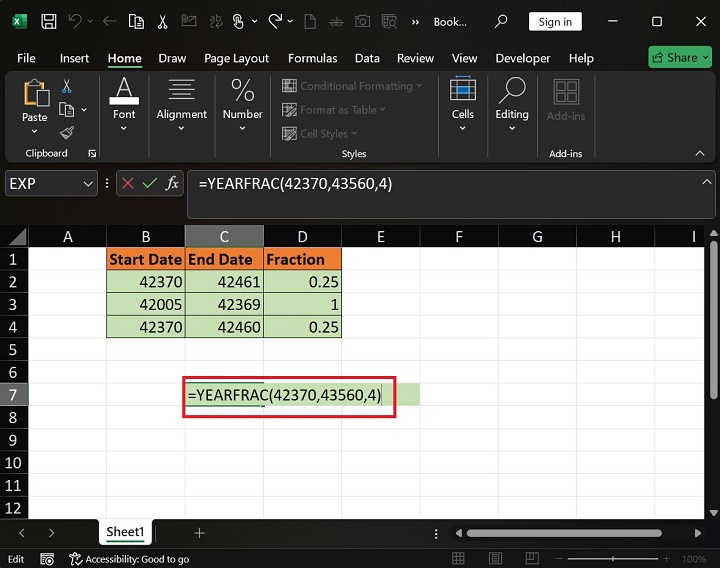The height and width of the screenshot is (568, 720).
Task: Click the Sign in button
Action: tap(555, 21)
